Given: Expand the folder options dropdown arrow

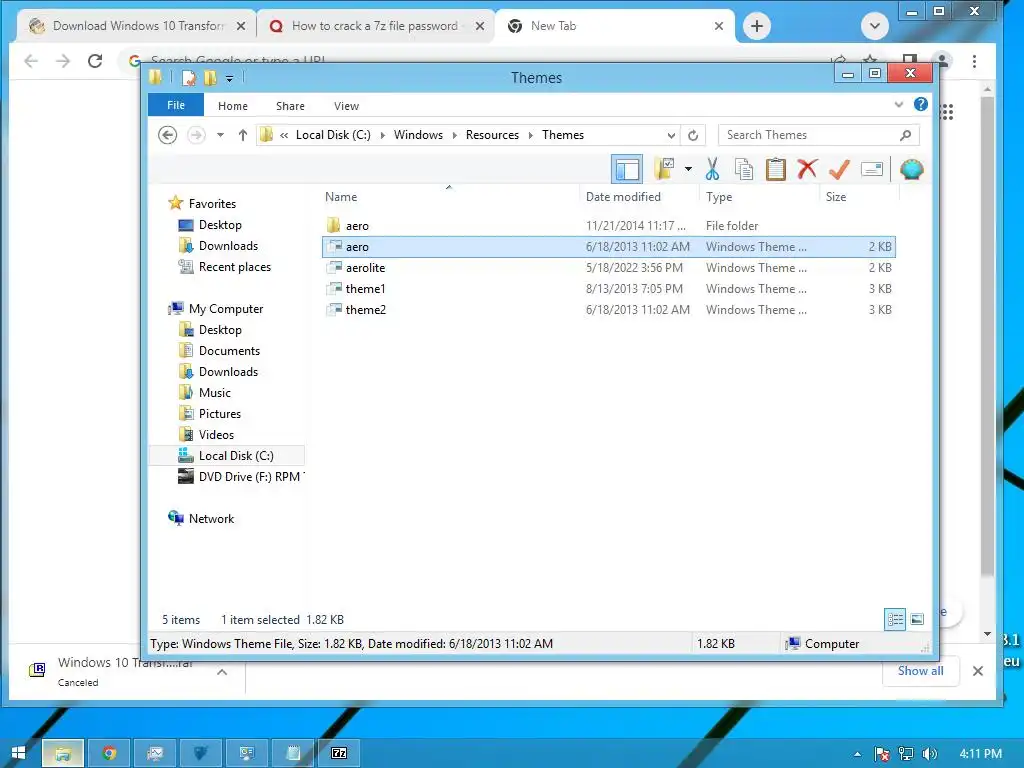Looking at the screenshot, I should [x=688, y=169].
